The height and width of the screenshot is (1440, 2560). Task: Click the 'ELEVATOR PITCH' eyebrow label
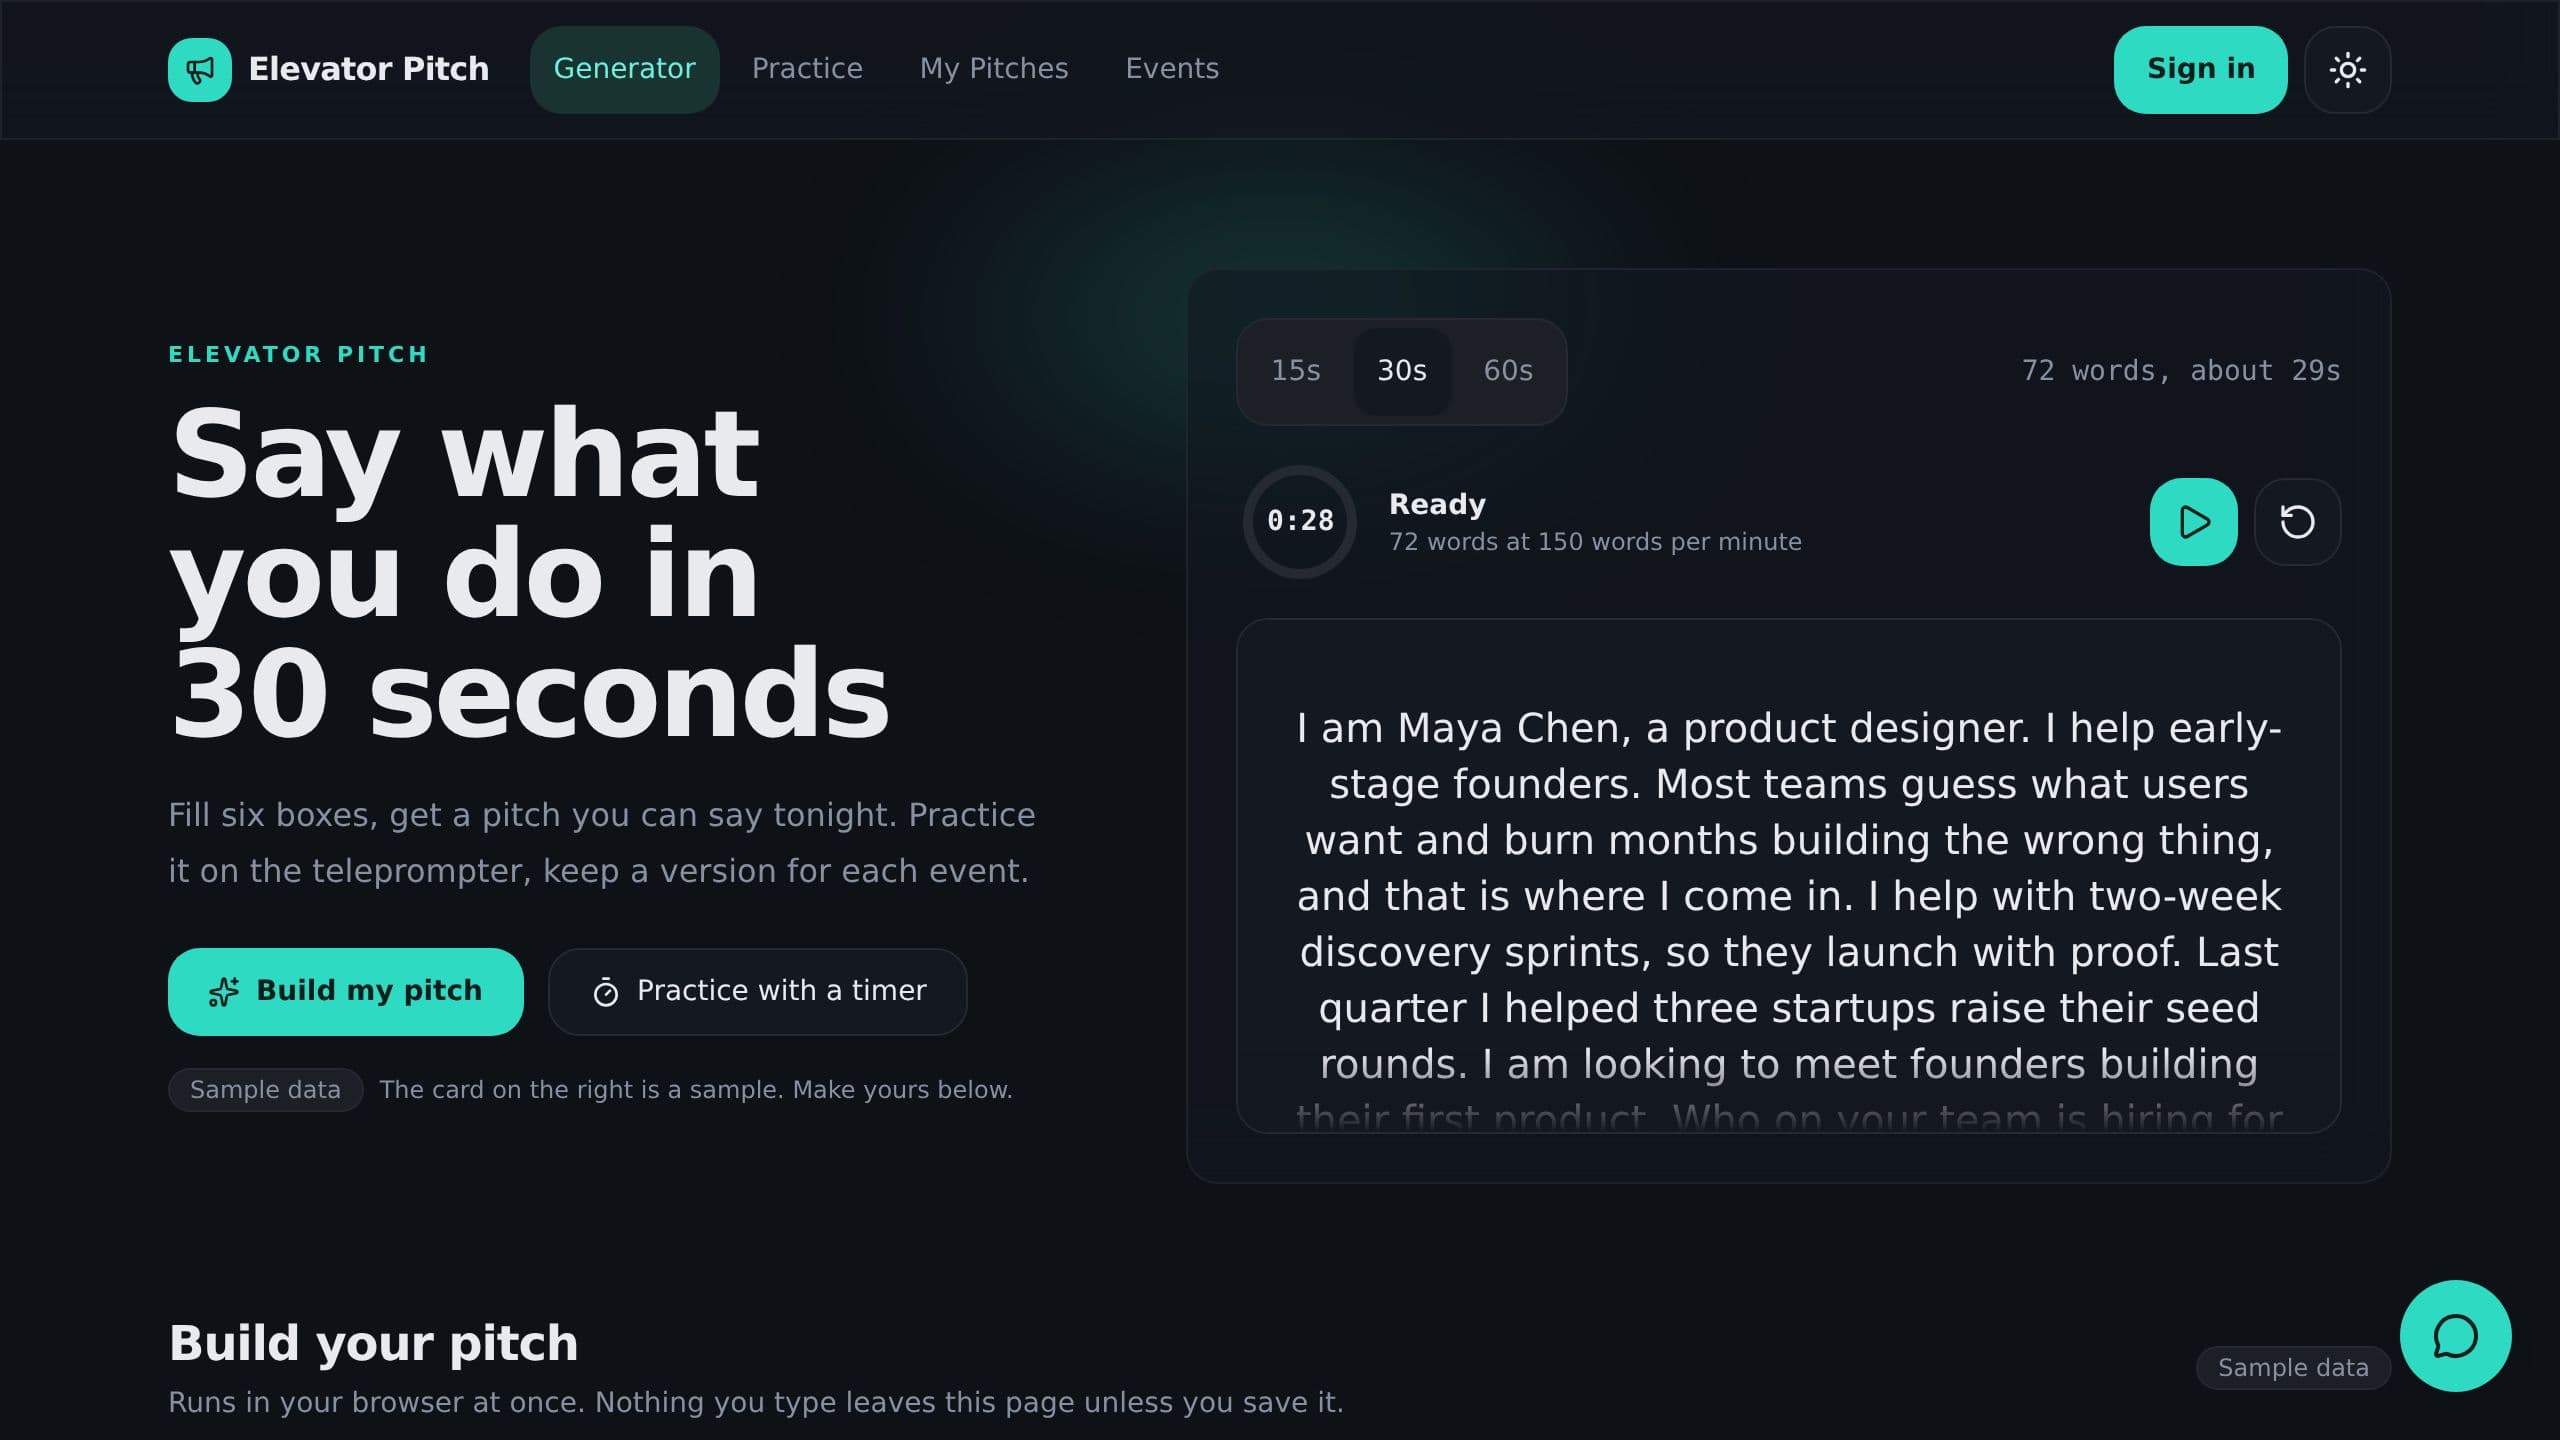298,354
